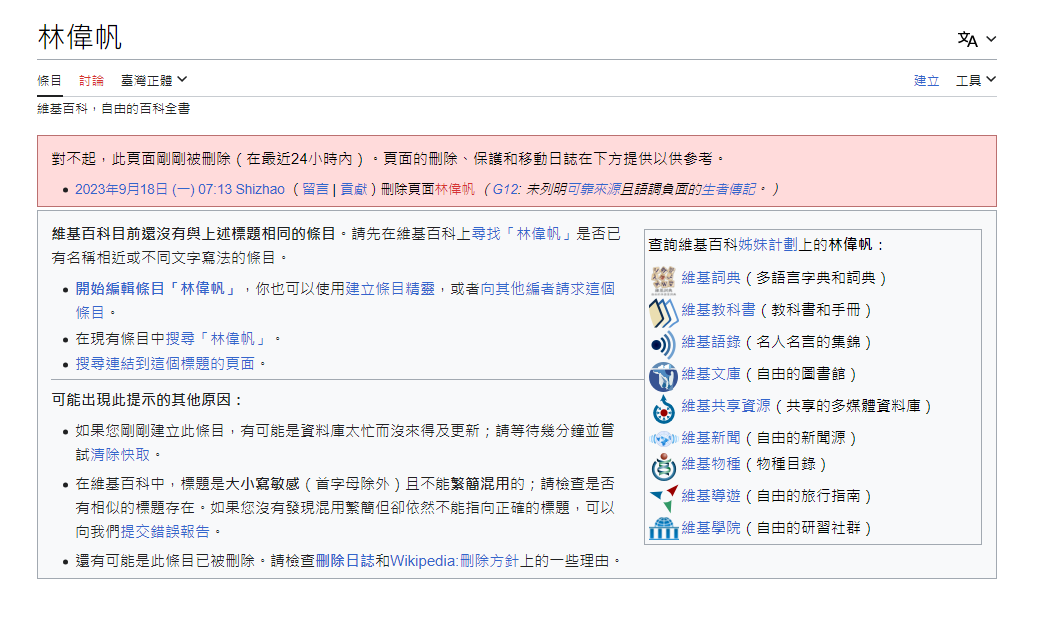Open the language selector icon
This screenshot has height=619, width=1055.
coord(976,40)
